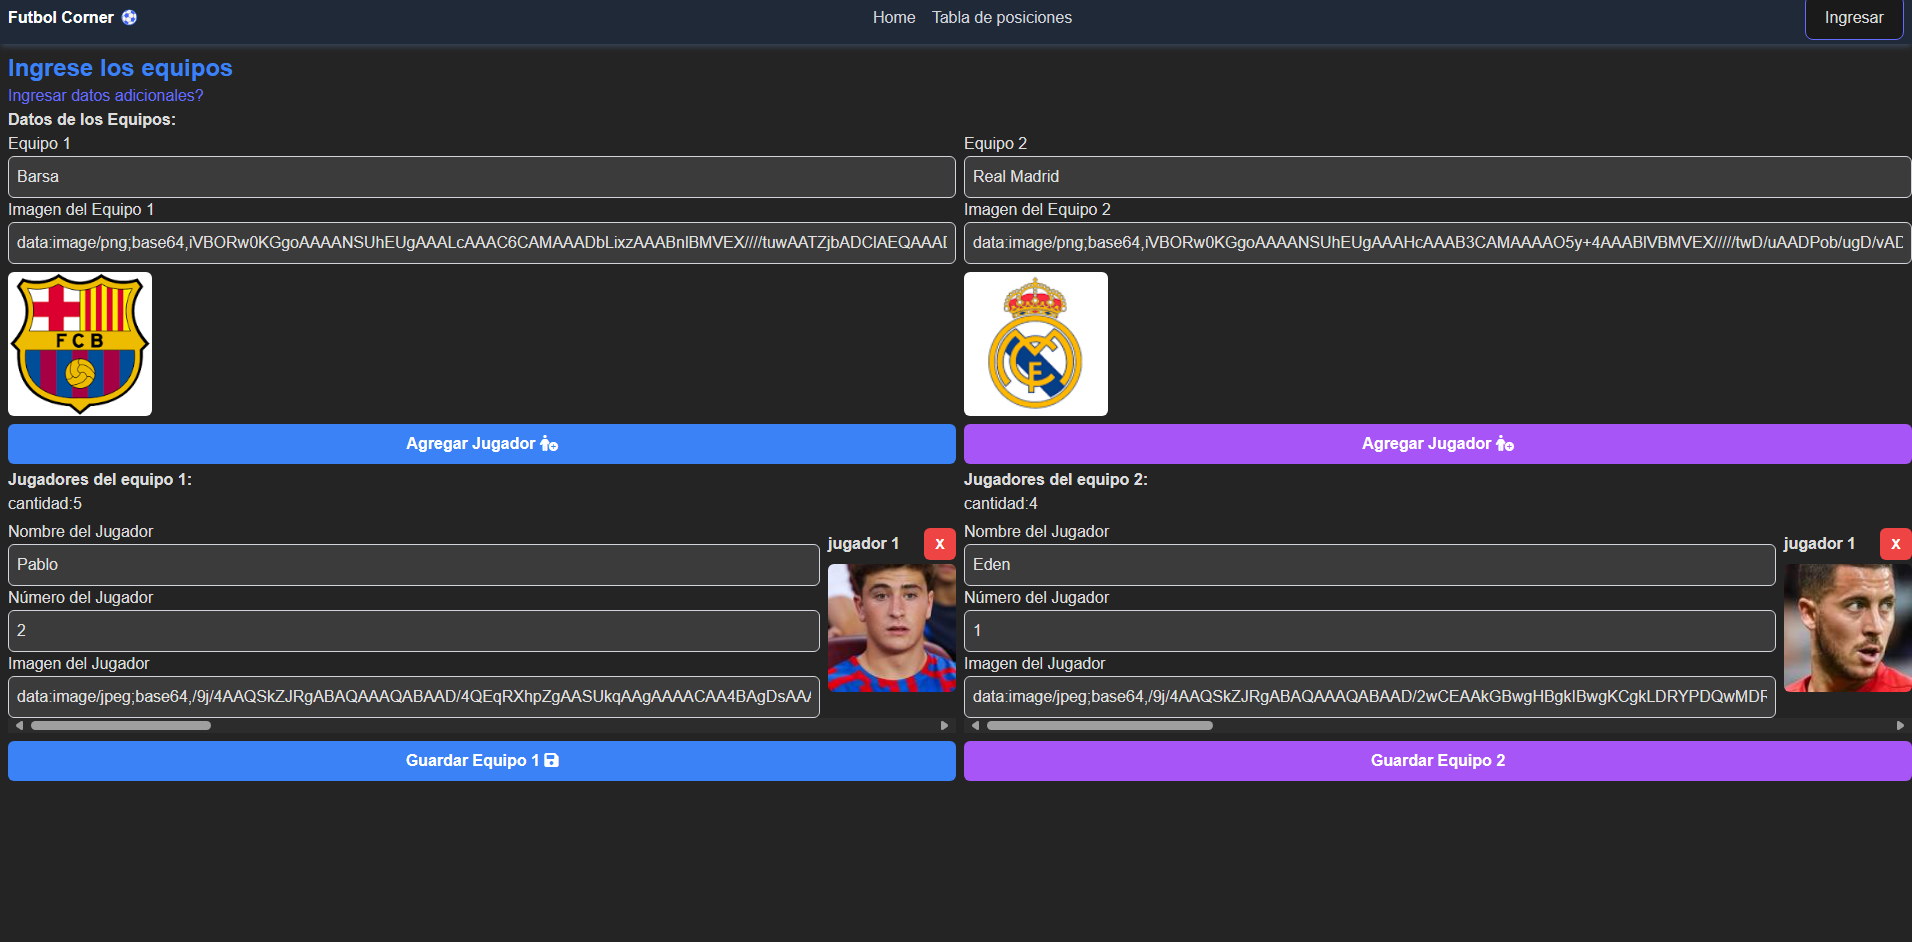Click left arrow of equipo 1 players scrollbar
1912x942 pixels.
pyautogui.click(x=19, y=726)
